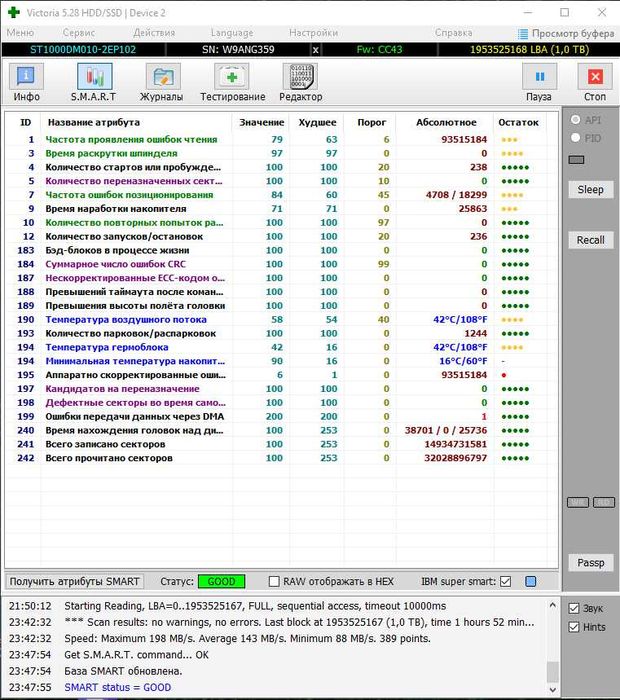
Task: Toggle the Звук sound checkbox
Action: [x=574, y=608]
